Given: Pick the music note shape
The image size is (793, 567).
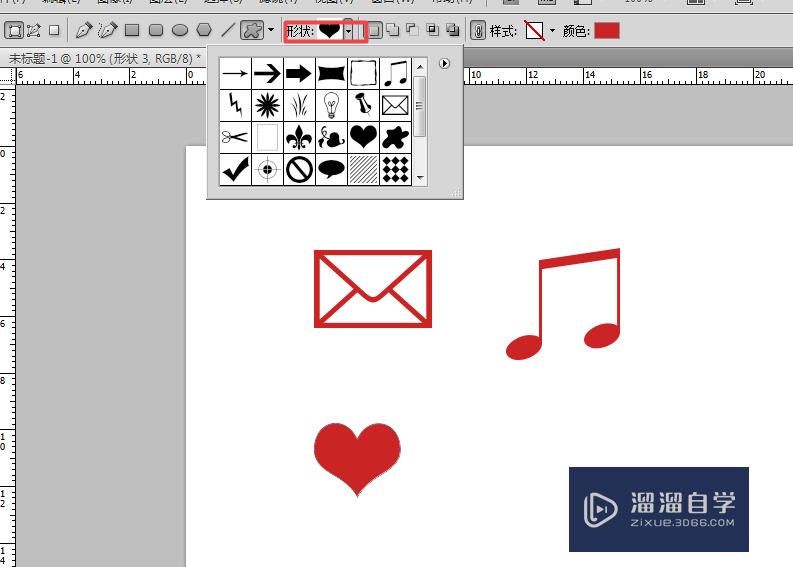Looking at the screenshot, I should coord(395,73).
